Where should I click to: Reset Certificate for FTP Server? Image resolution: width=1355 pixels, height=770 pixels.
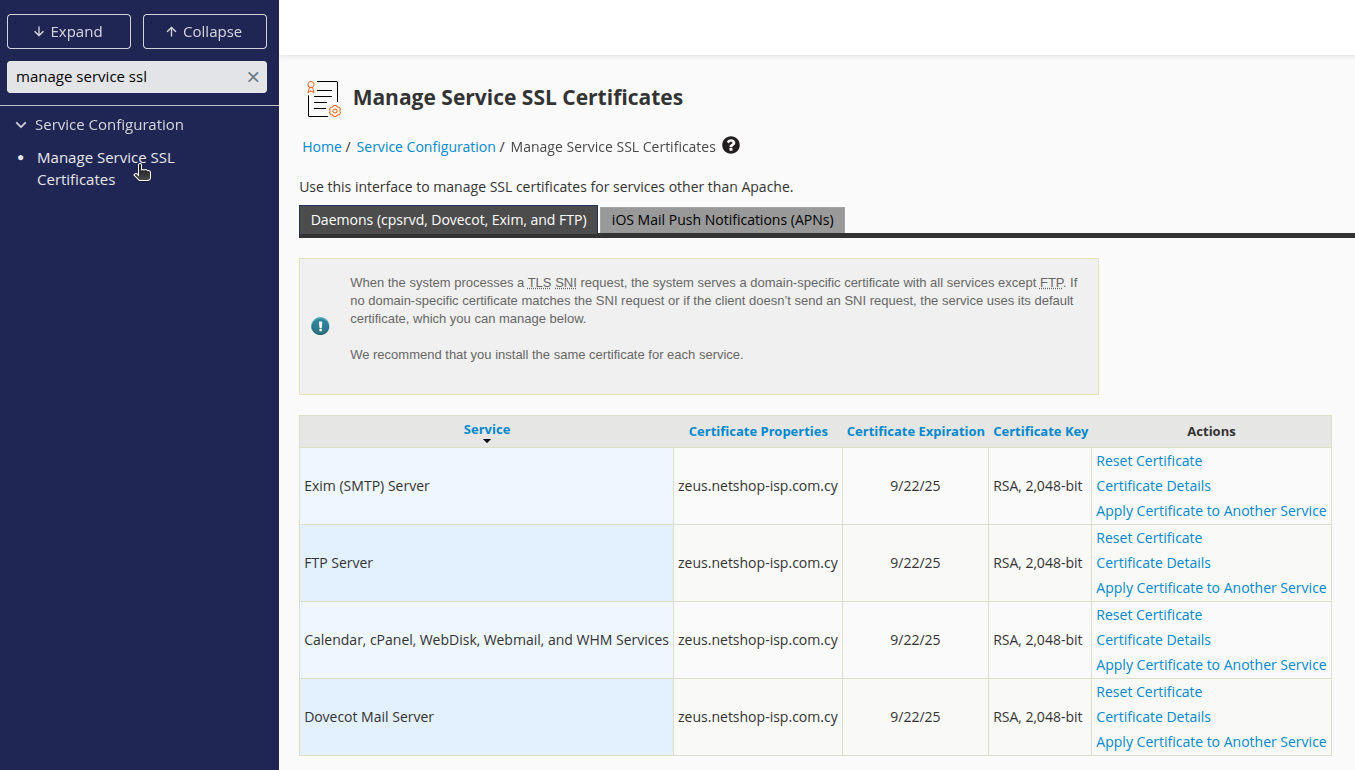pos(1149,538)
